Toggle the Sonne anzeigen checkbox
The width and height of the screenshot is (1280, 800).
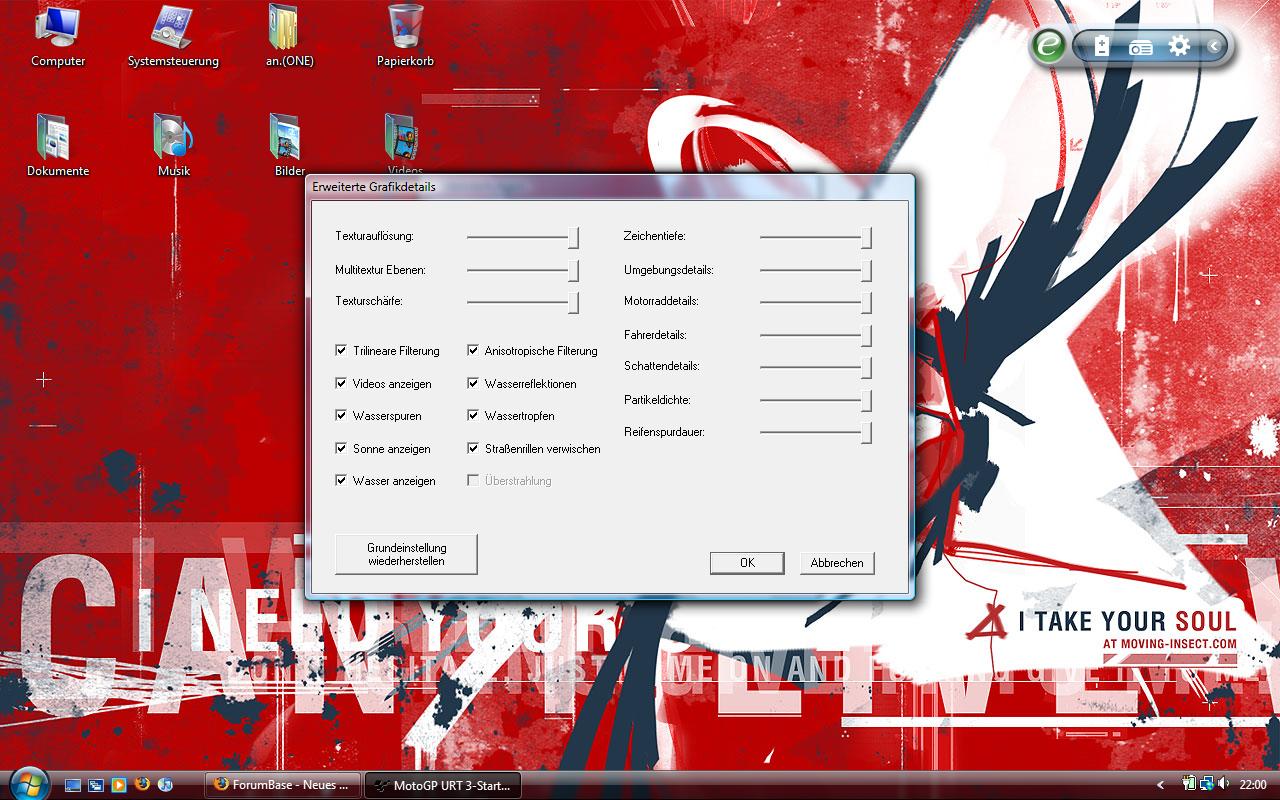click(x=341, y=449)
